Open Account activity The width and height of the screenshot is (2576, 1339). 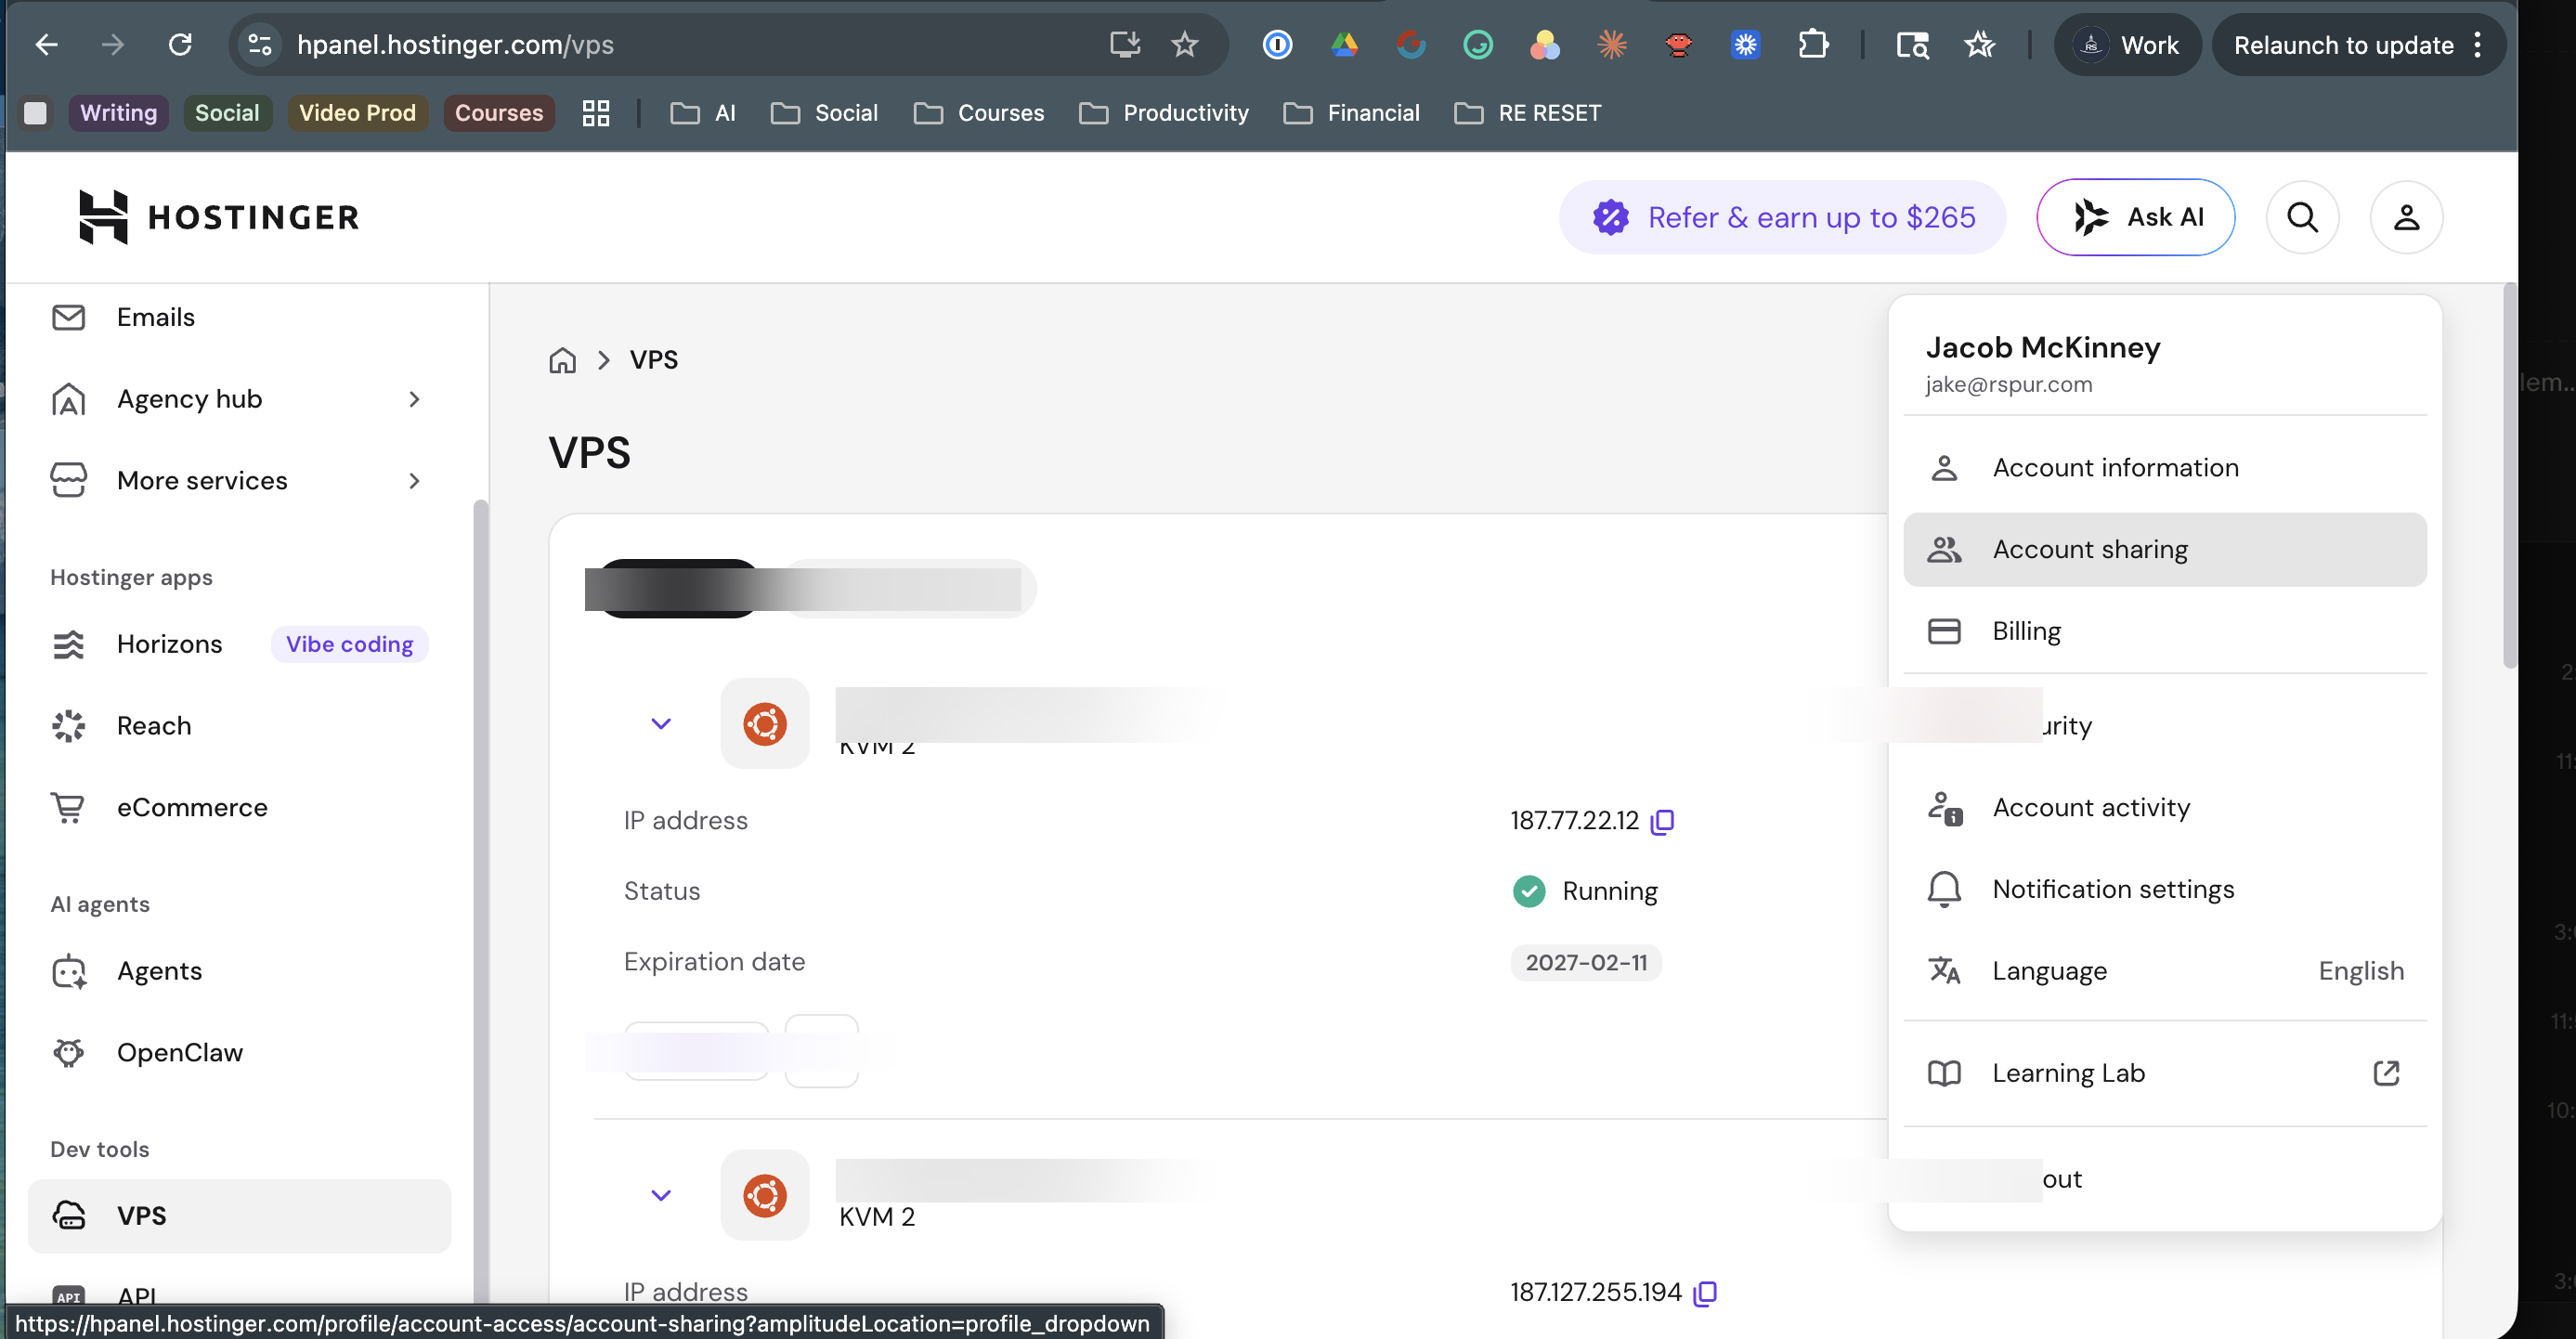(2164, 807)
